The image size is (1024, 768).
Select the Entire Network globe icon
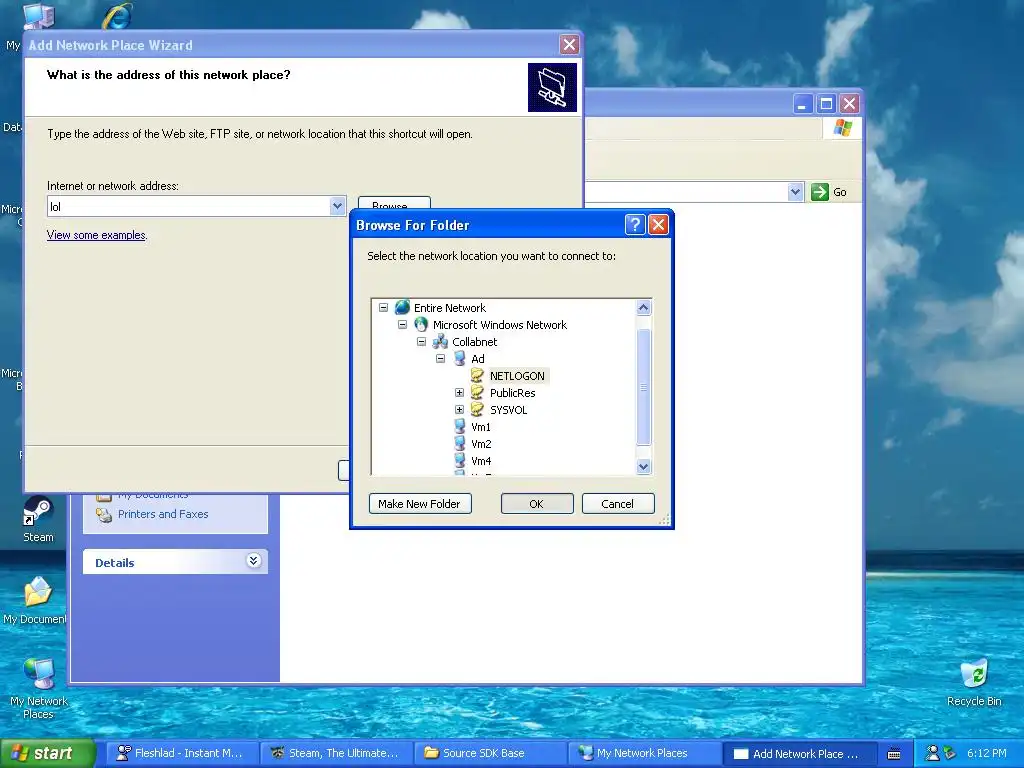click(x=402, y=307)
